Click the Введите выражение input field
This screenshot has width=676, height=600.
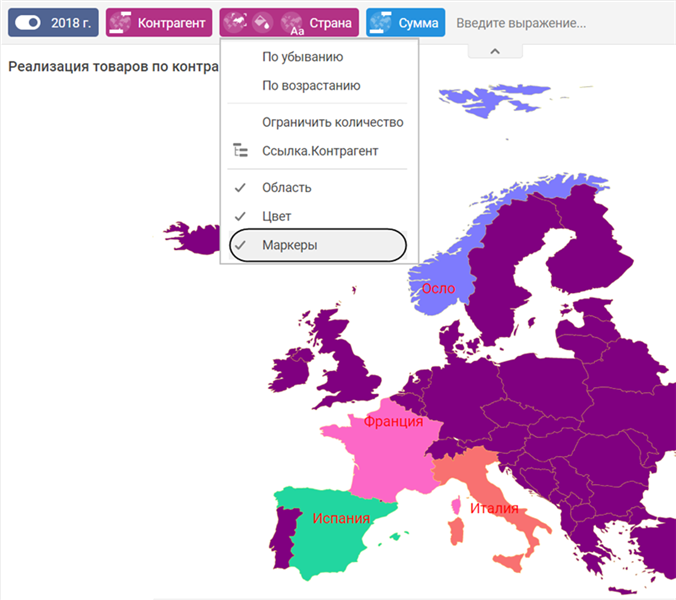coord(521,22)
